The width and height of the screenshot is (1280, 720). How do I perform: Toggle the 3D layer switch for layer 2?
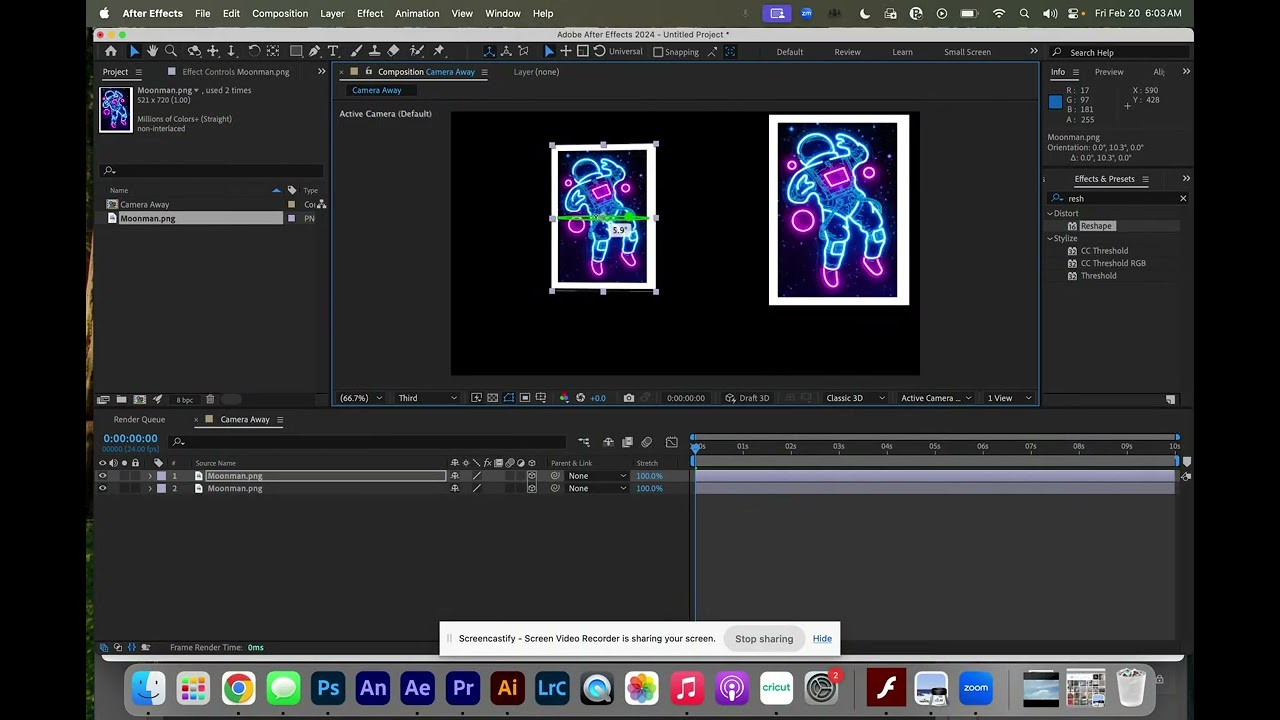click(531, 488)
